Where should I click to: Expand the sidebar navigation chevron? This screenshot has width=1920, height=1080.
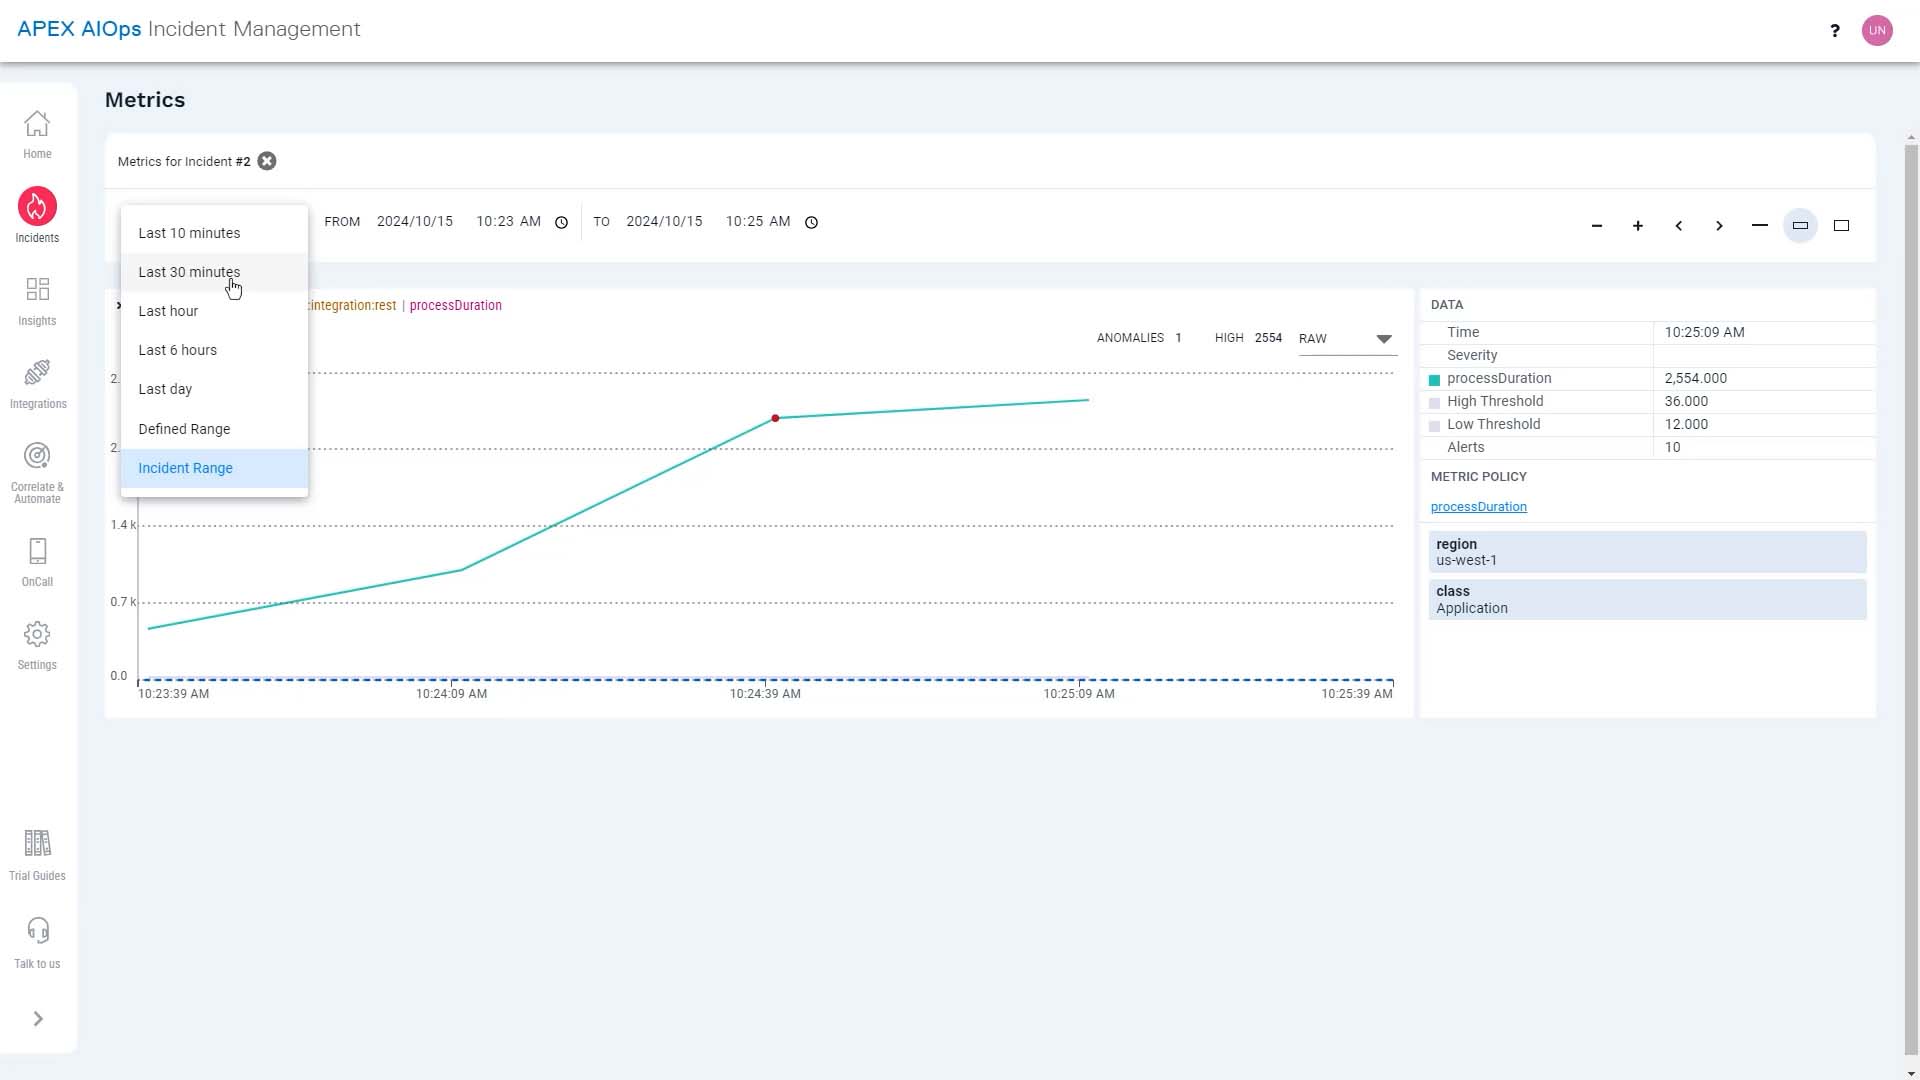click(38, 1019)
